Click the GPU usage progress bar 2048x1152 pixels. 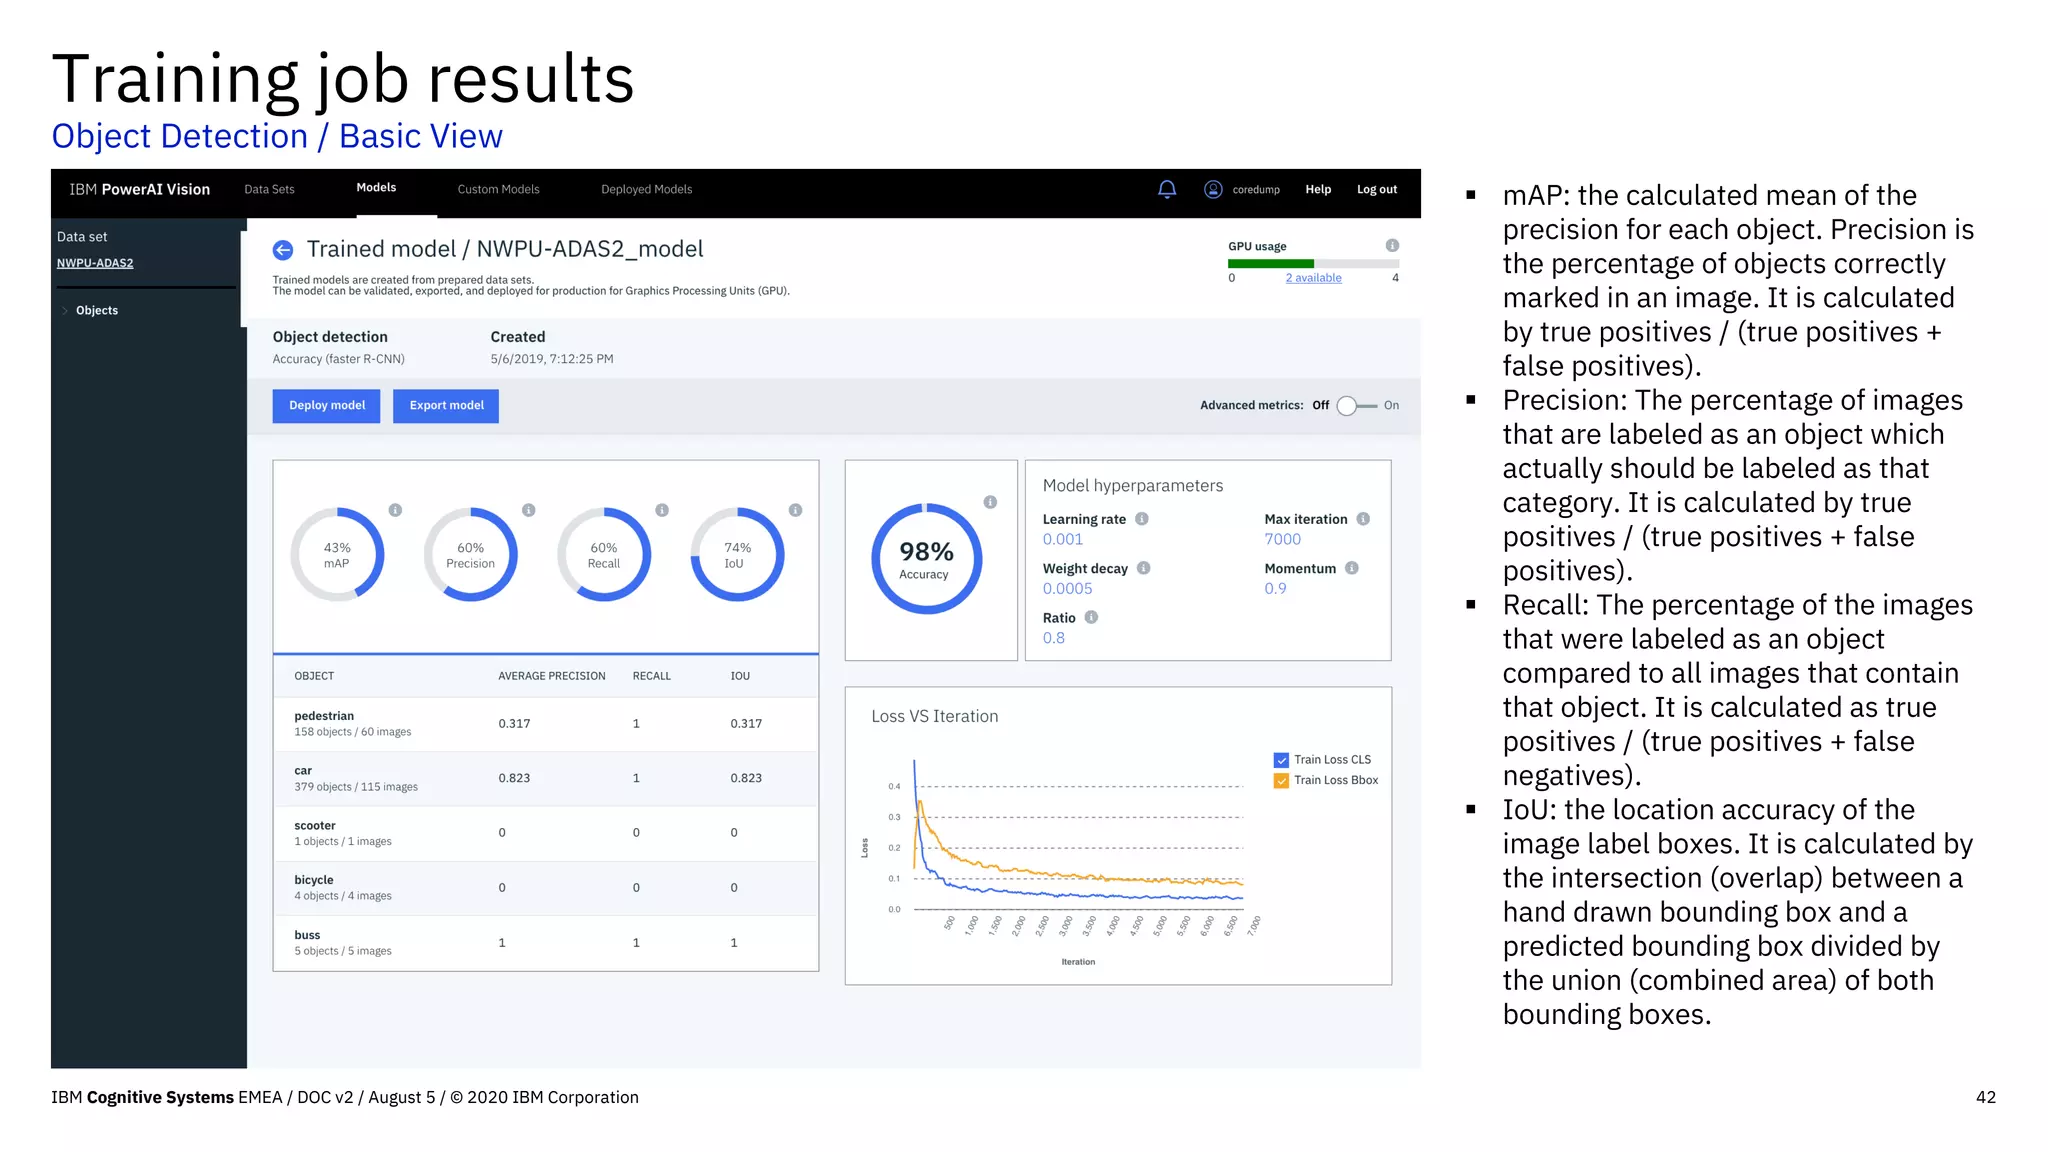click(1312, 264)
